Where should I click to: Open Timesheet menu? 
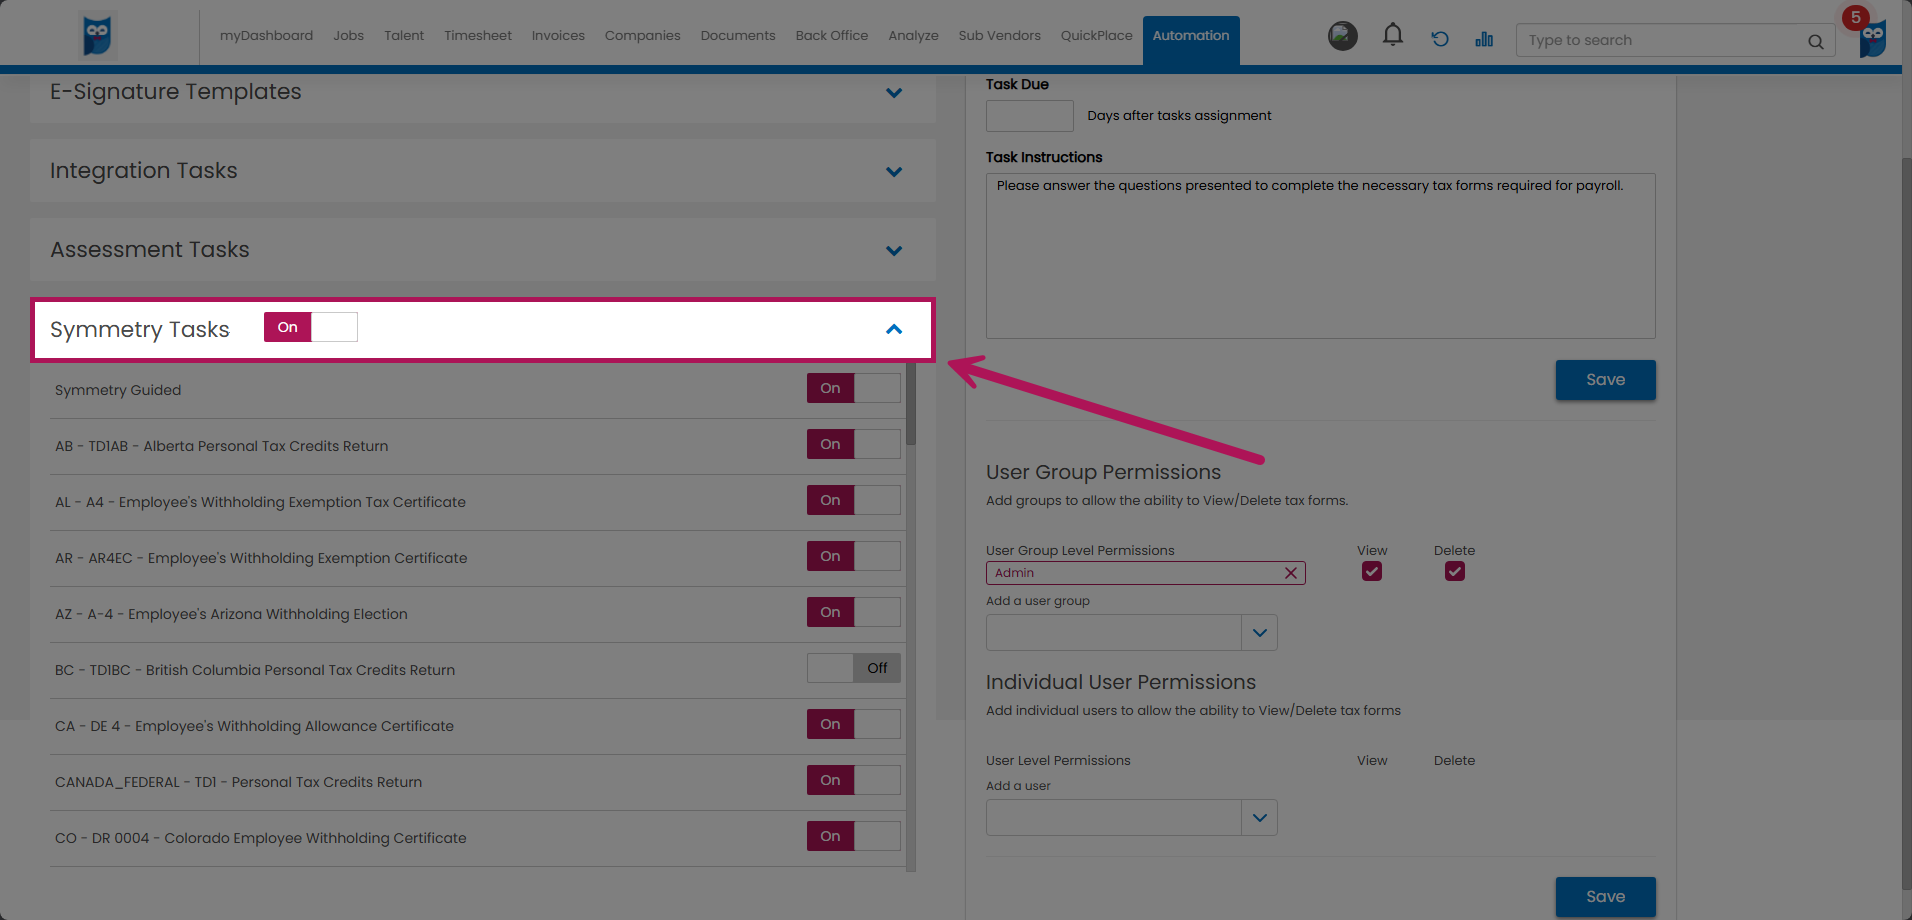(478, 36)
